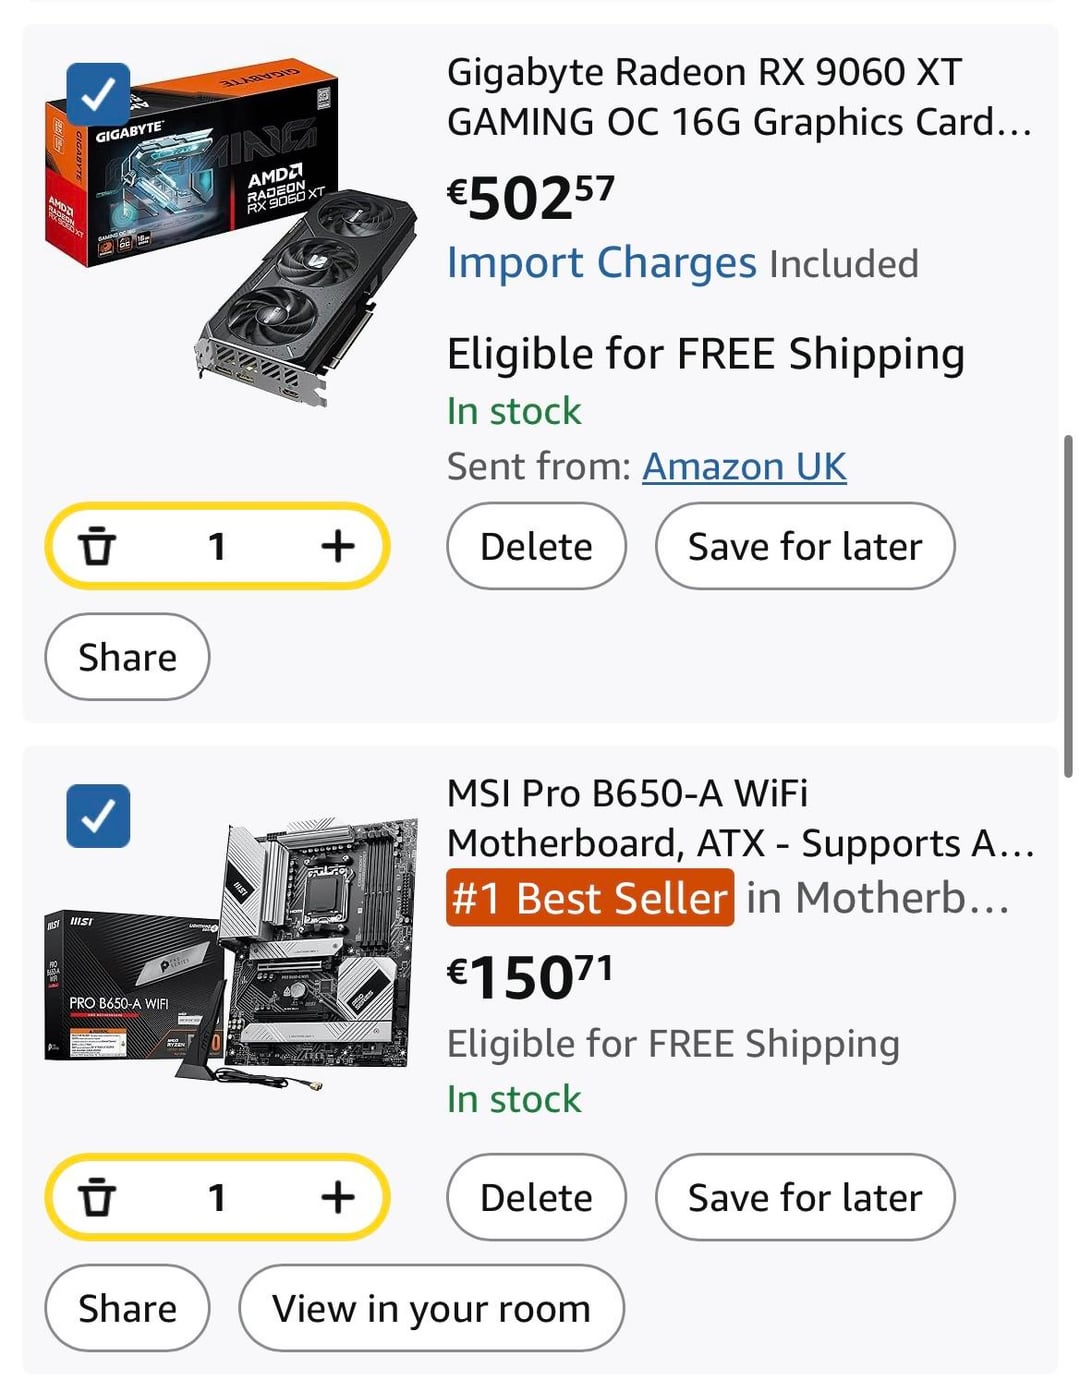The image size is (1080, 1380).
Task: Save the Gigabyte graphics card for later
Action: (805, 546)
